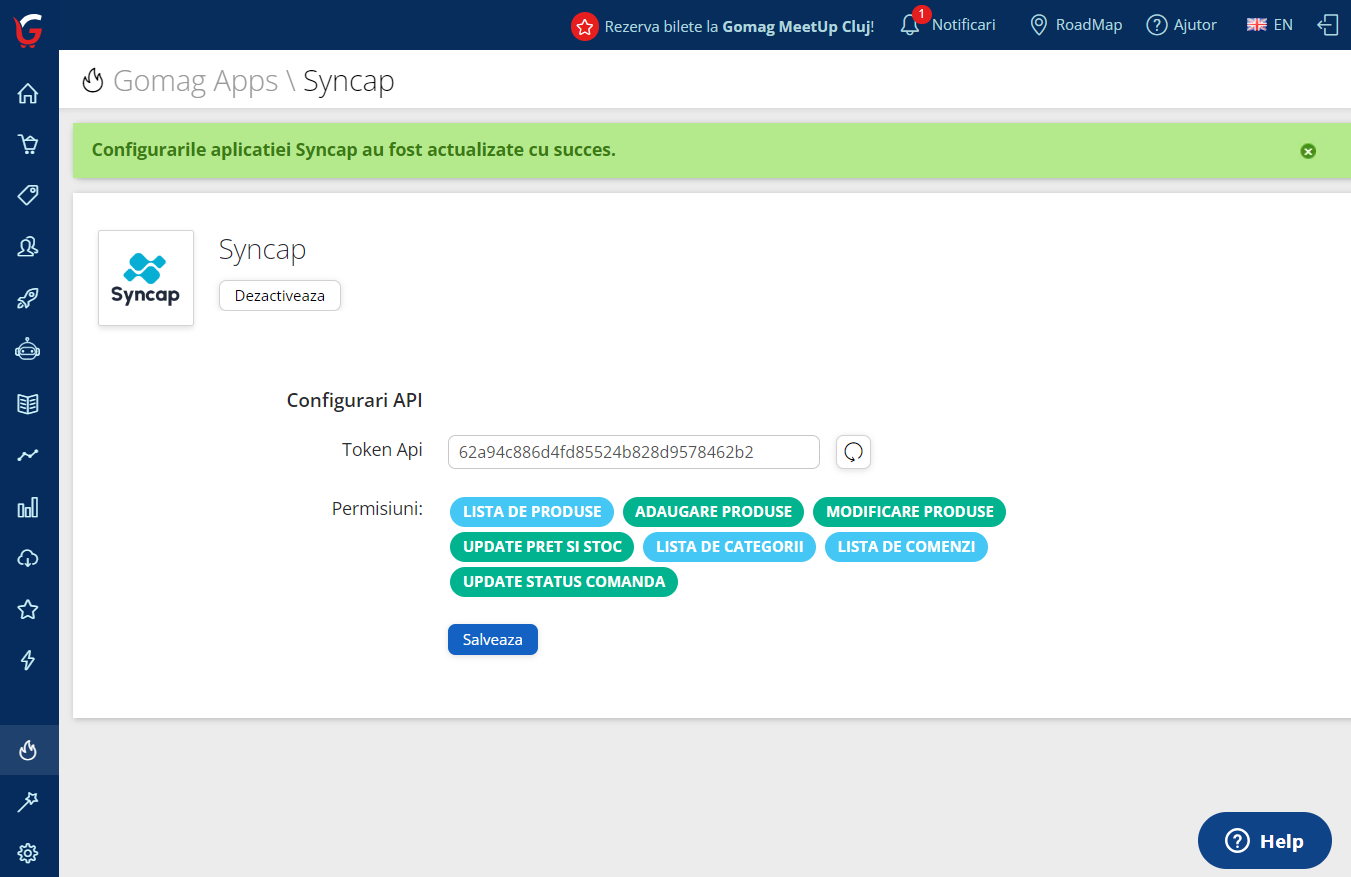This screenshot has height=877, width=1351.
Task: Open the open-book content icon
Action: pos(28,404)
